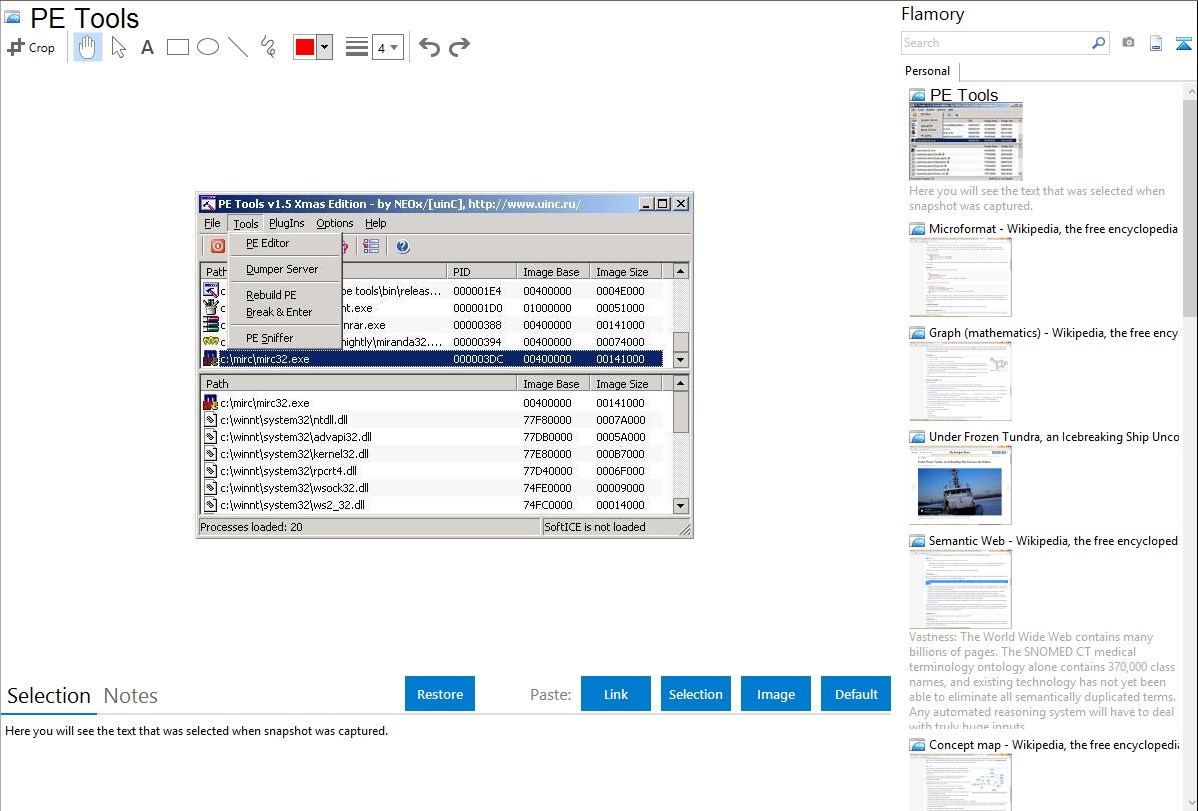Select the wsock32.dll module row
Viewport: 1198px width, 811px height.
432,488
